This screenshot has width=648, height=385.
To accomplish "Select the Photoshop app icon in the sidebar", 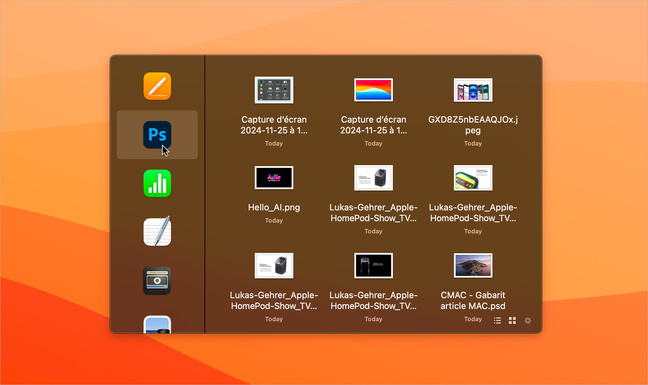I will tap(157, 135).
